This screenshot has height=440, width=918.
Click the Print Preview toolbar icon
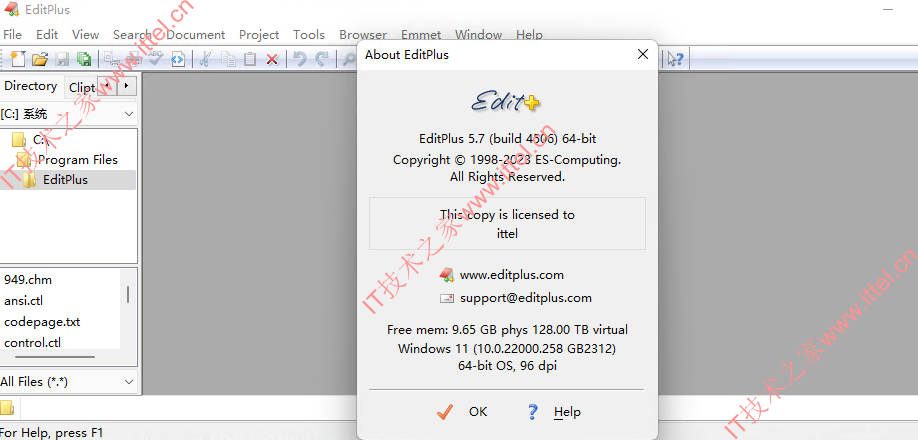[x=111, y=59]
